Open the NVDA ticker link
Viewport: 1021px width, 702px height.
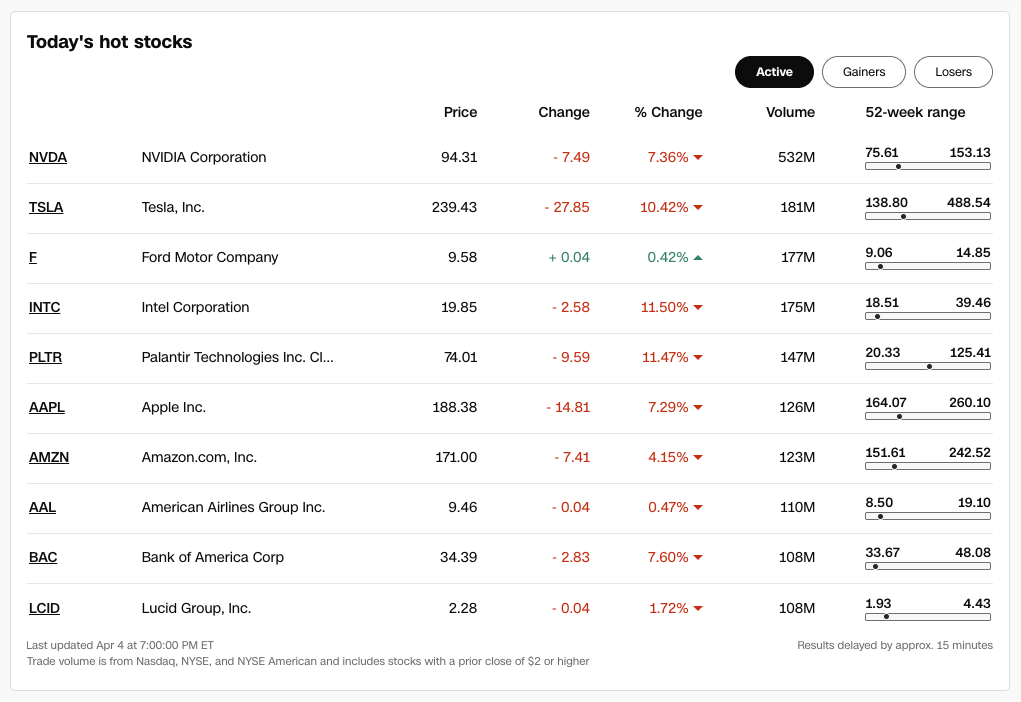tap(48, 157)
